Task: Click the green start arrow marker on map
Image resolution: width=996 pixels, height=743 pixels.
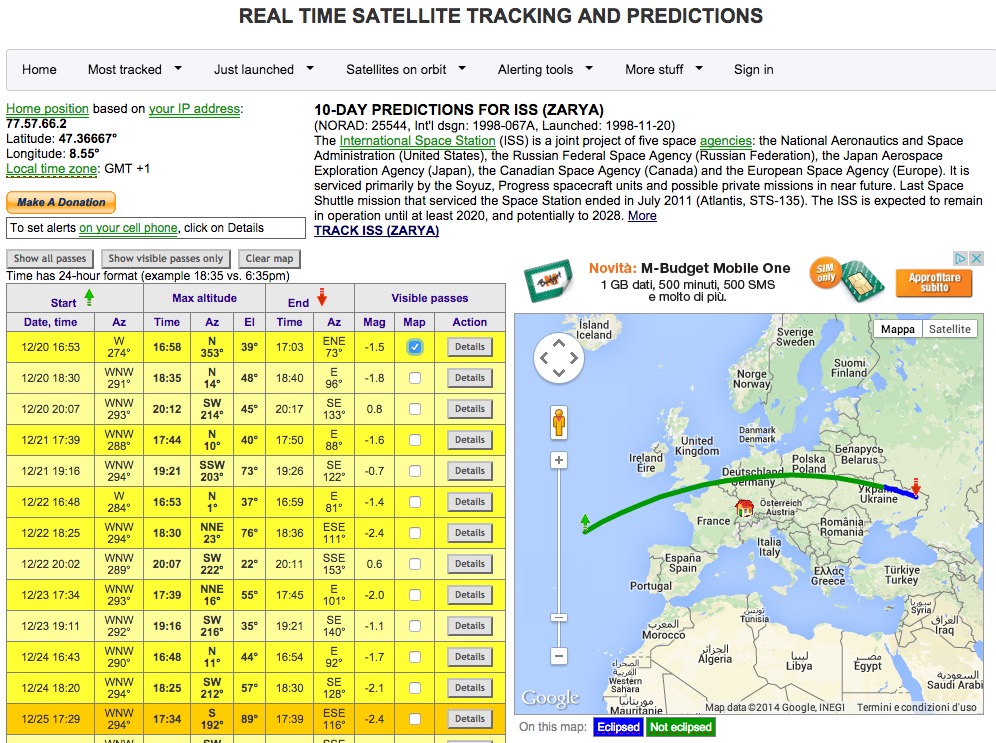Action: [x=585, y=522]
